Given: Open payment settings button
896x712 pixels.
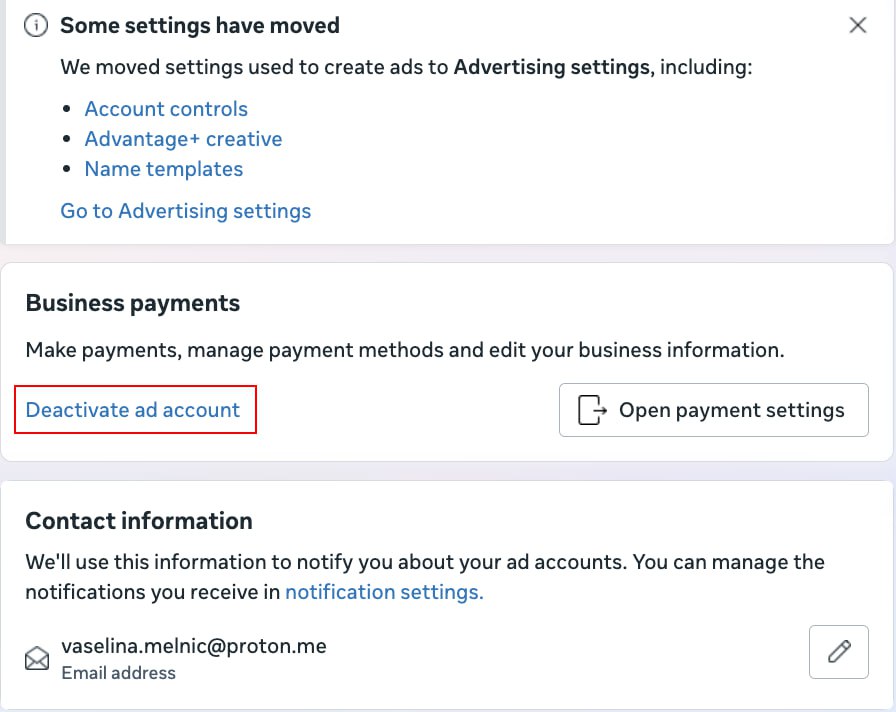Looking at the screenshot, I should 714,410.
